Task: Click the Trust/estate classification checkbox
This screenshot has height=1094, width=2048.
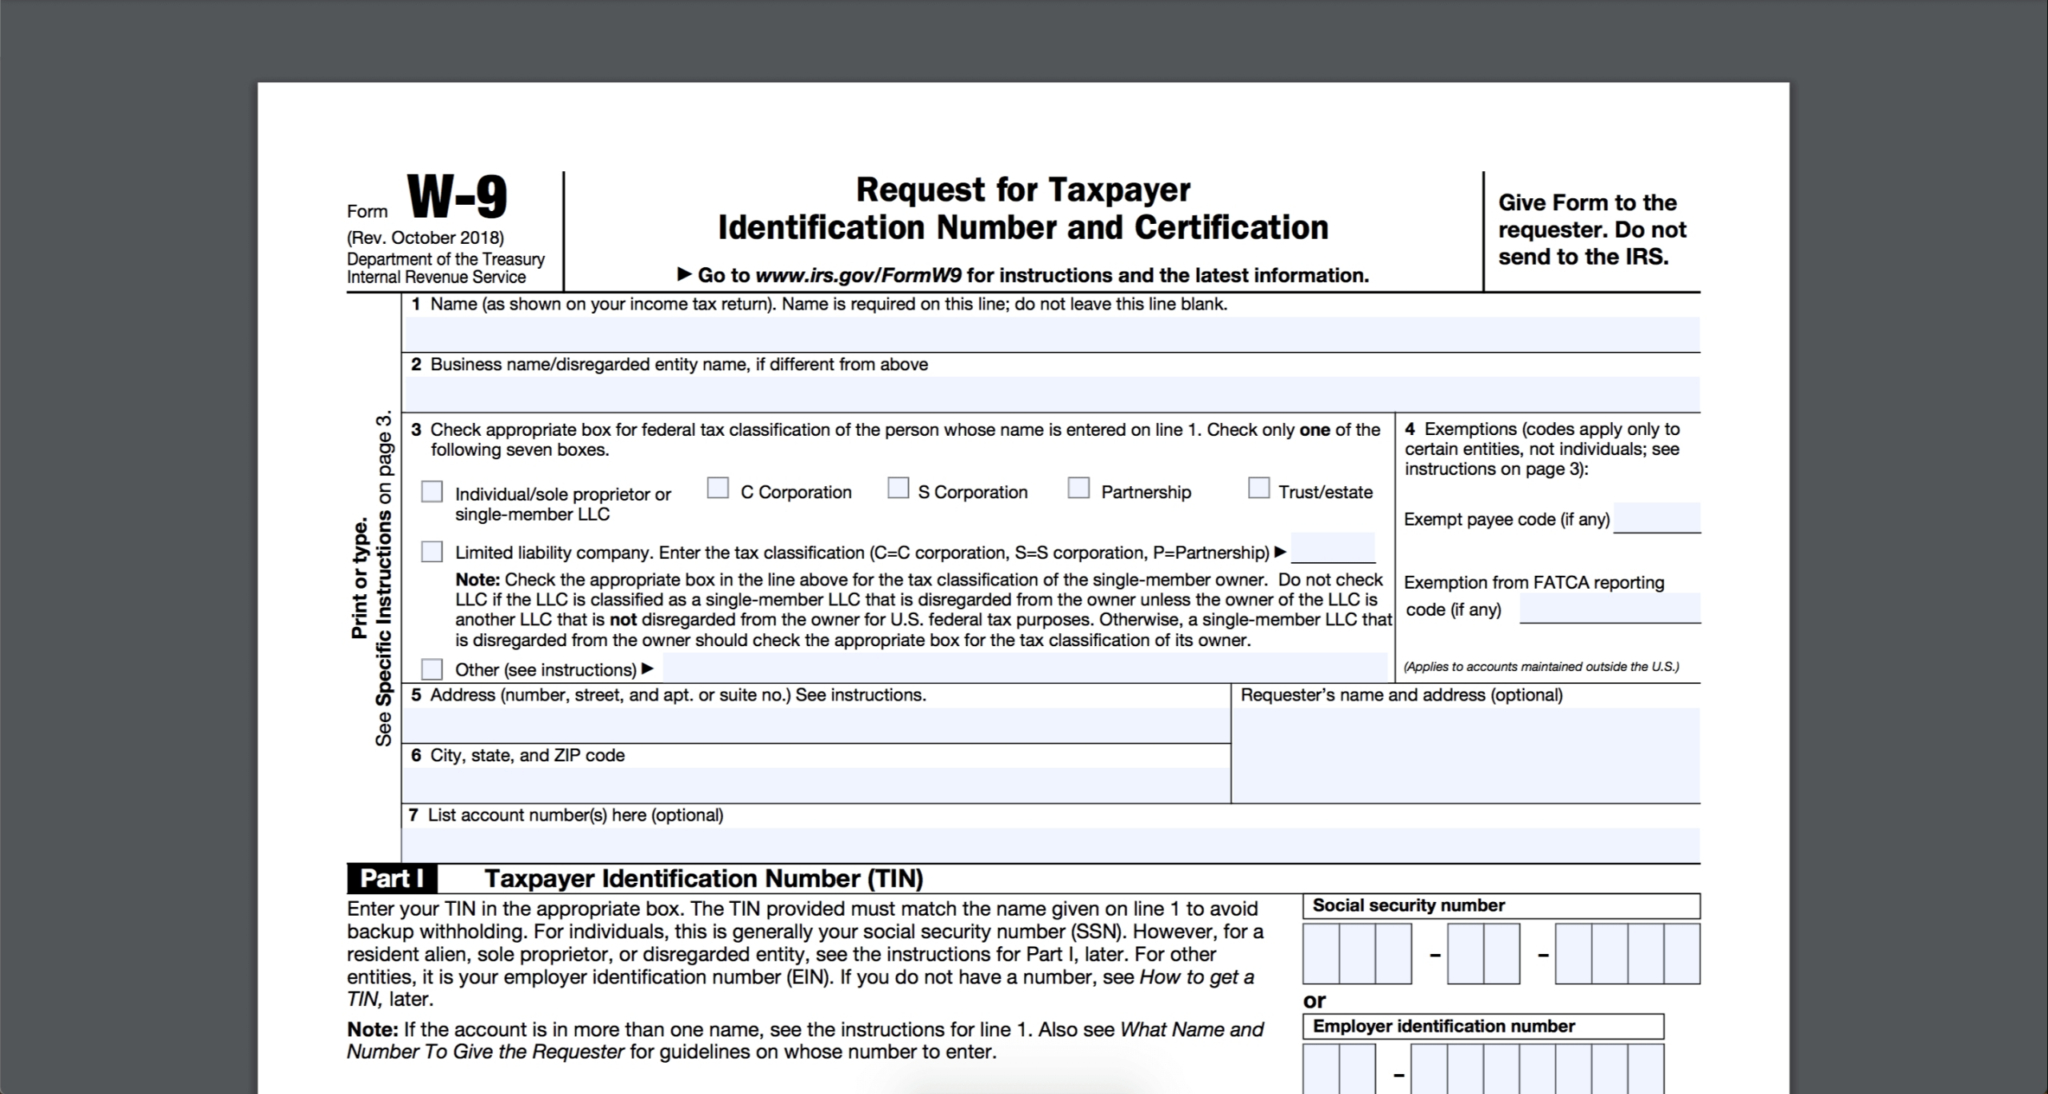Action: point(1256,490)
